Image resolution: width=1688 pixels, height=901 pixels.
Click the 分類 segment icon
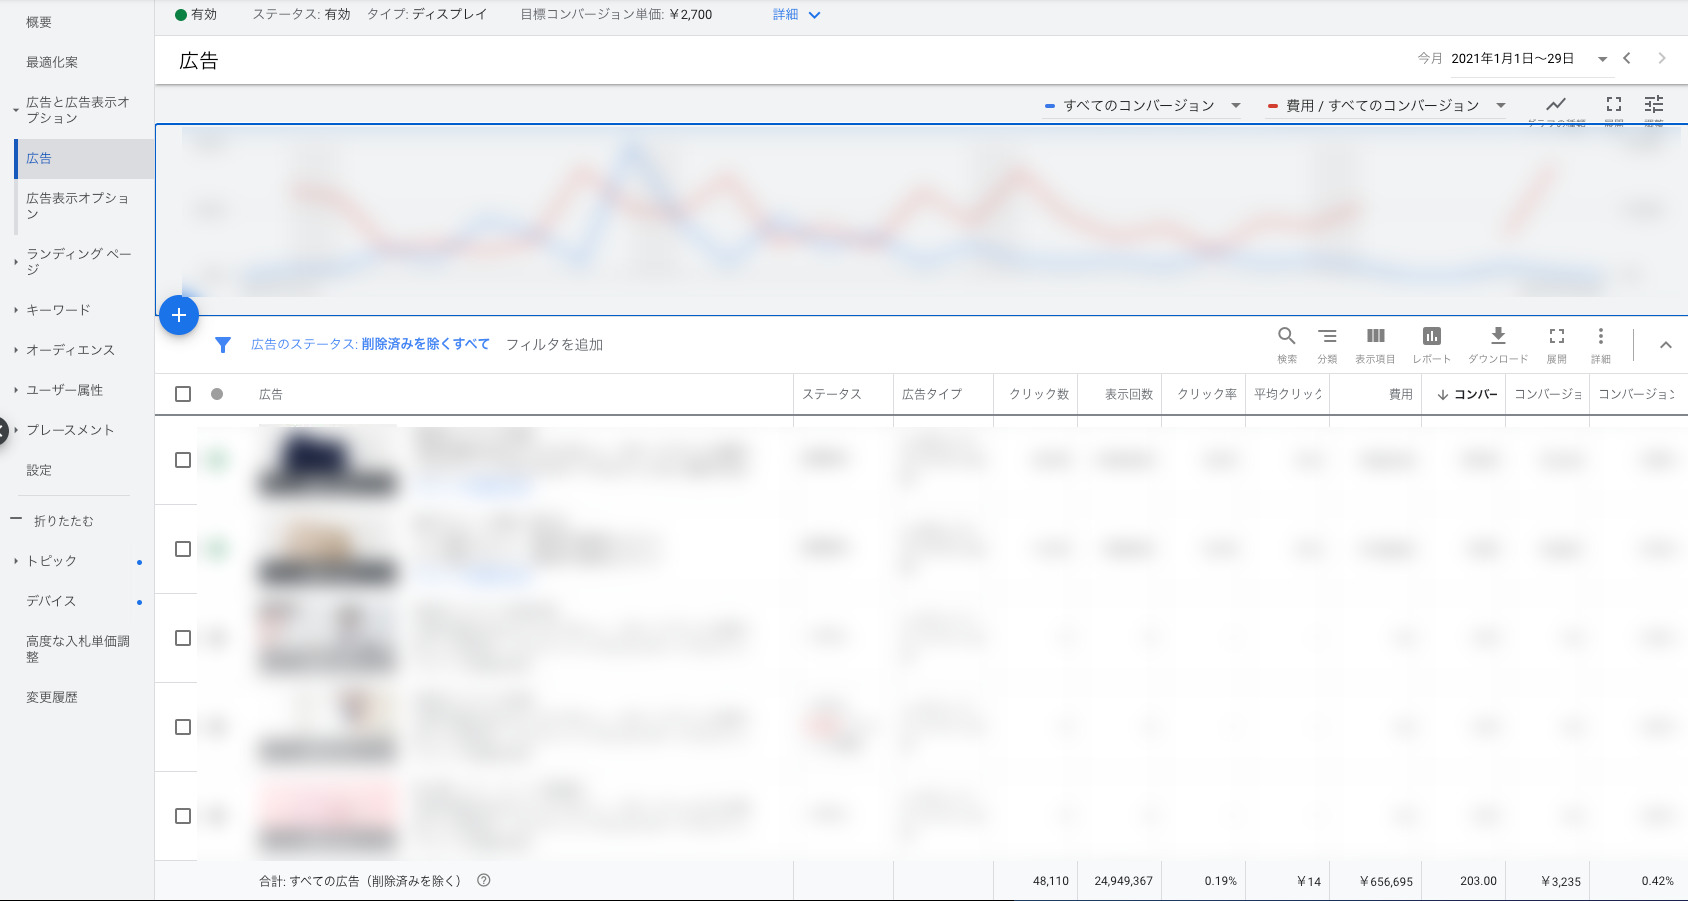coord(1327,337)
